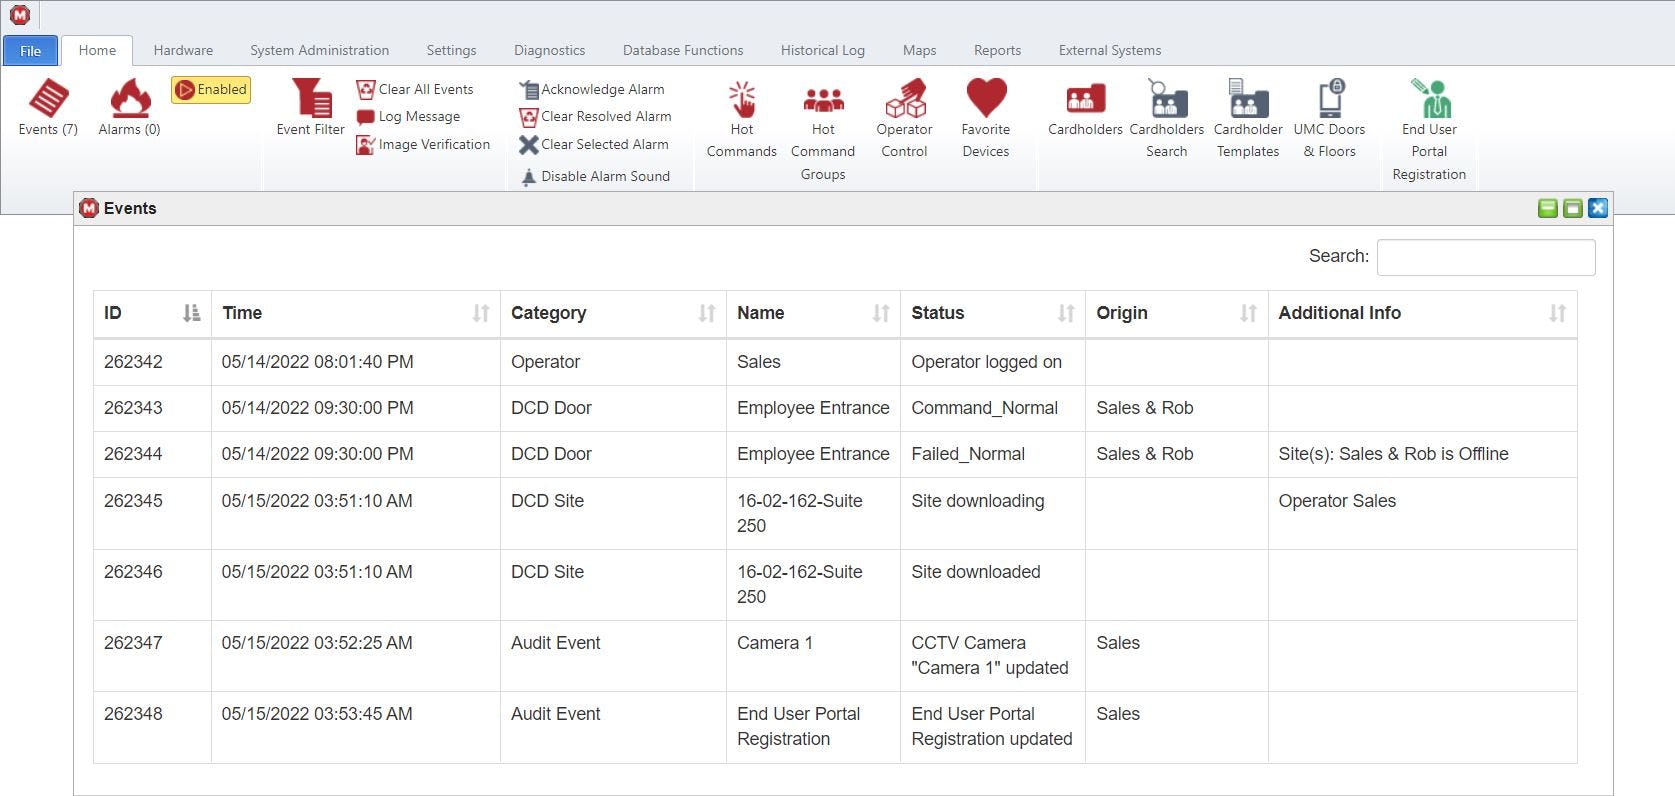Screen dimensions: 1675x796
Task: Open End User Portal Registration
Action: (x=1430, y=100)
